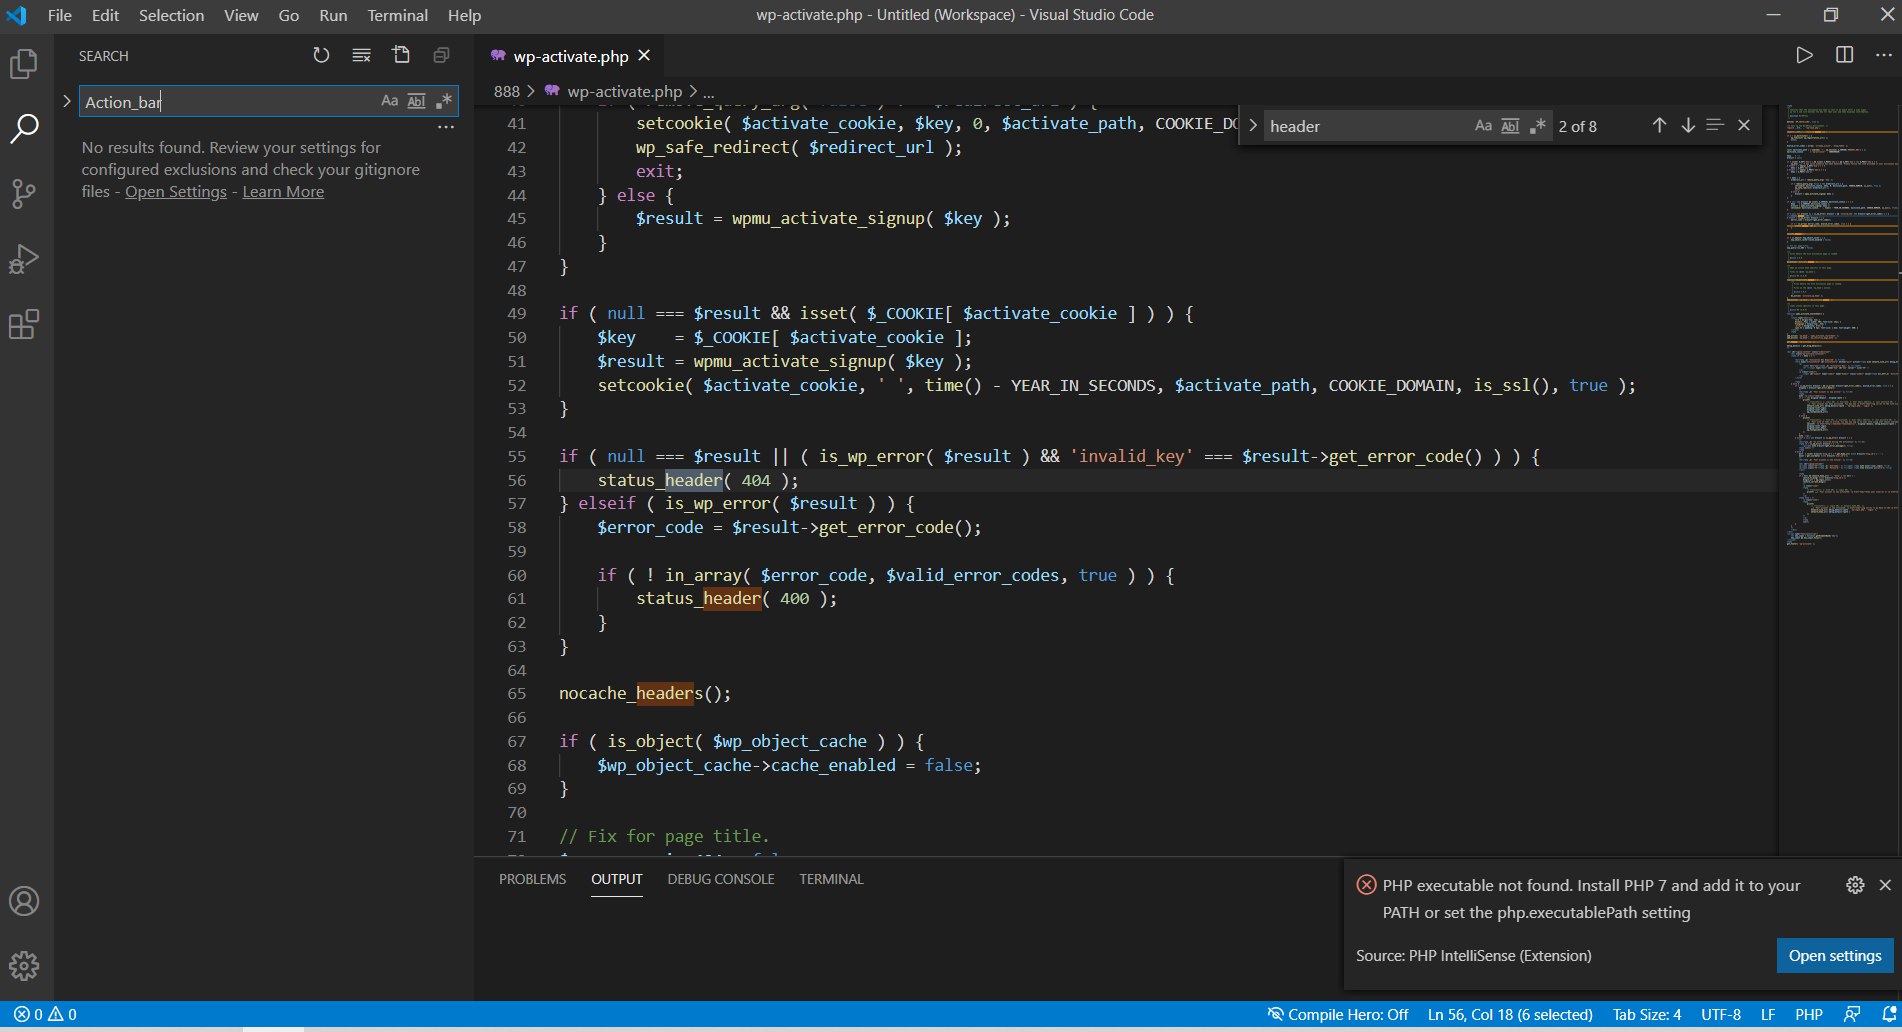Click Open settings in PHP notification

(x=1835, y=955)
